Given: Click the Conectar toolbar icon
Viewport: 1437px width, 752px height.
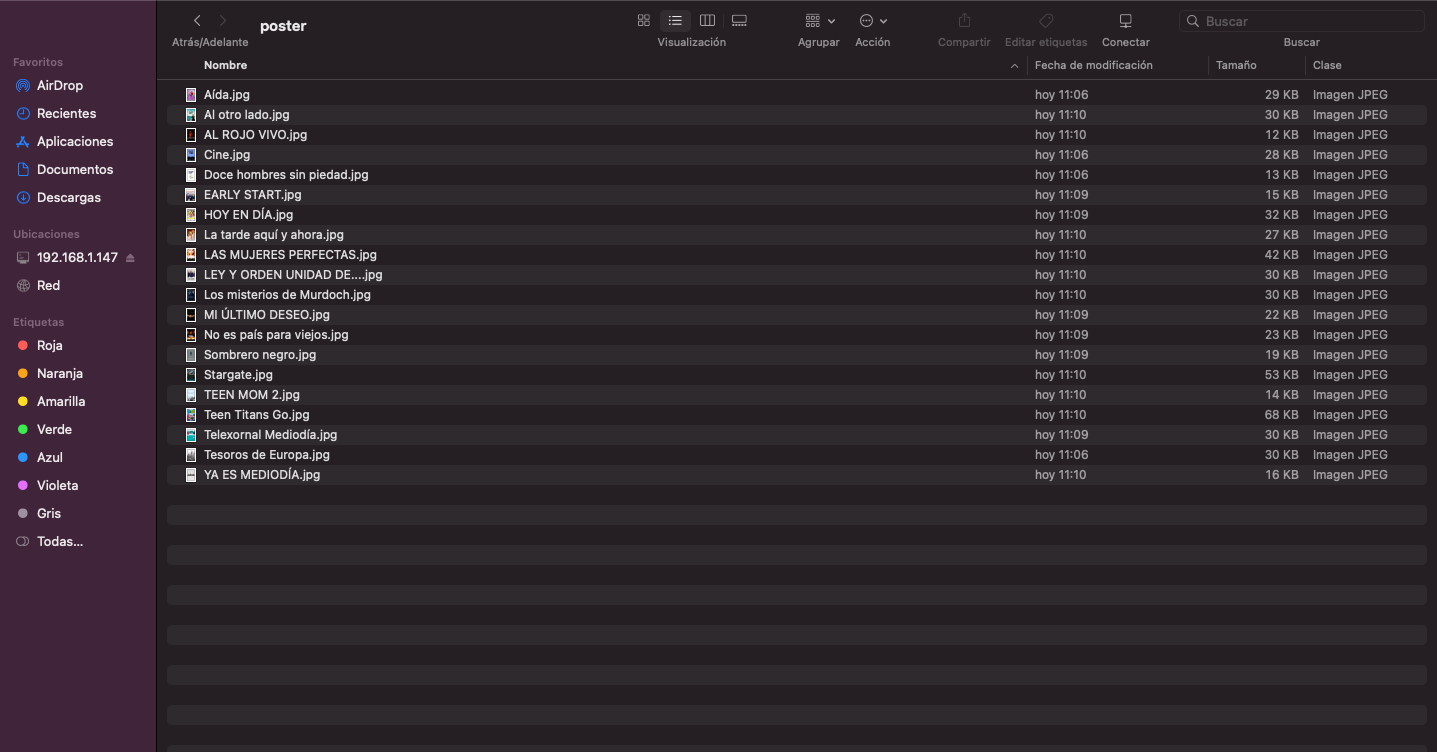Looking at the screenshot, I should click(x=1125, y=21).
